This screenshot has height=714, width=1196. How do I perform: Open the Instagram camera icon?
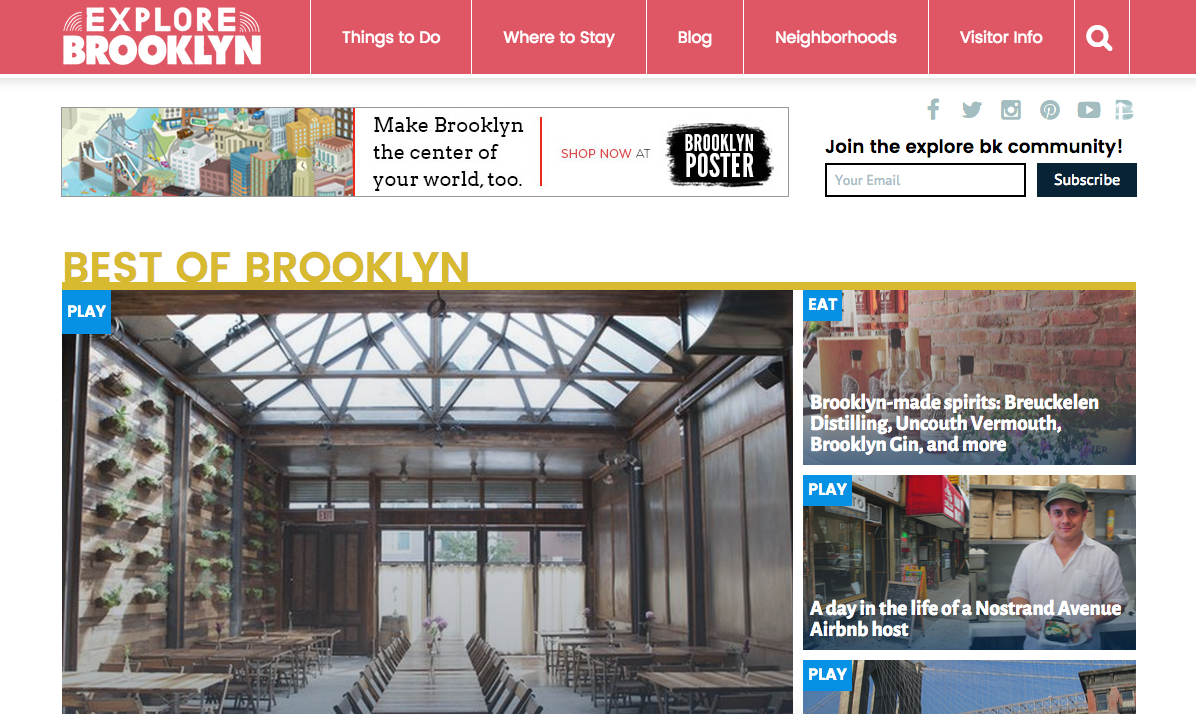click(1011, 110)
